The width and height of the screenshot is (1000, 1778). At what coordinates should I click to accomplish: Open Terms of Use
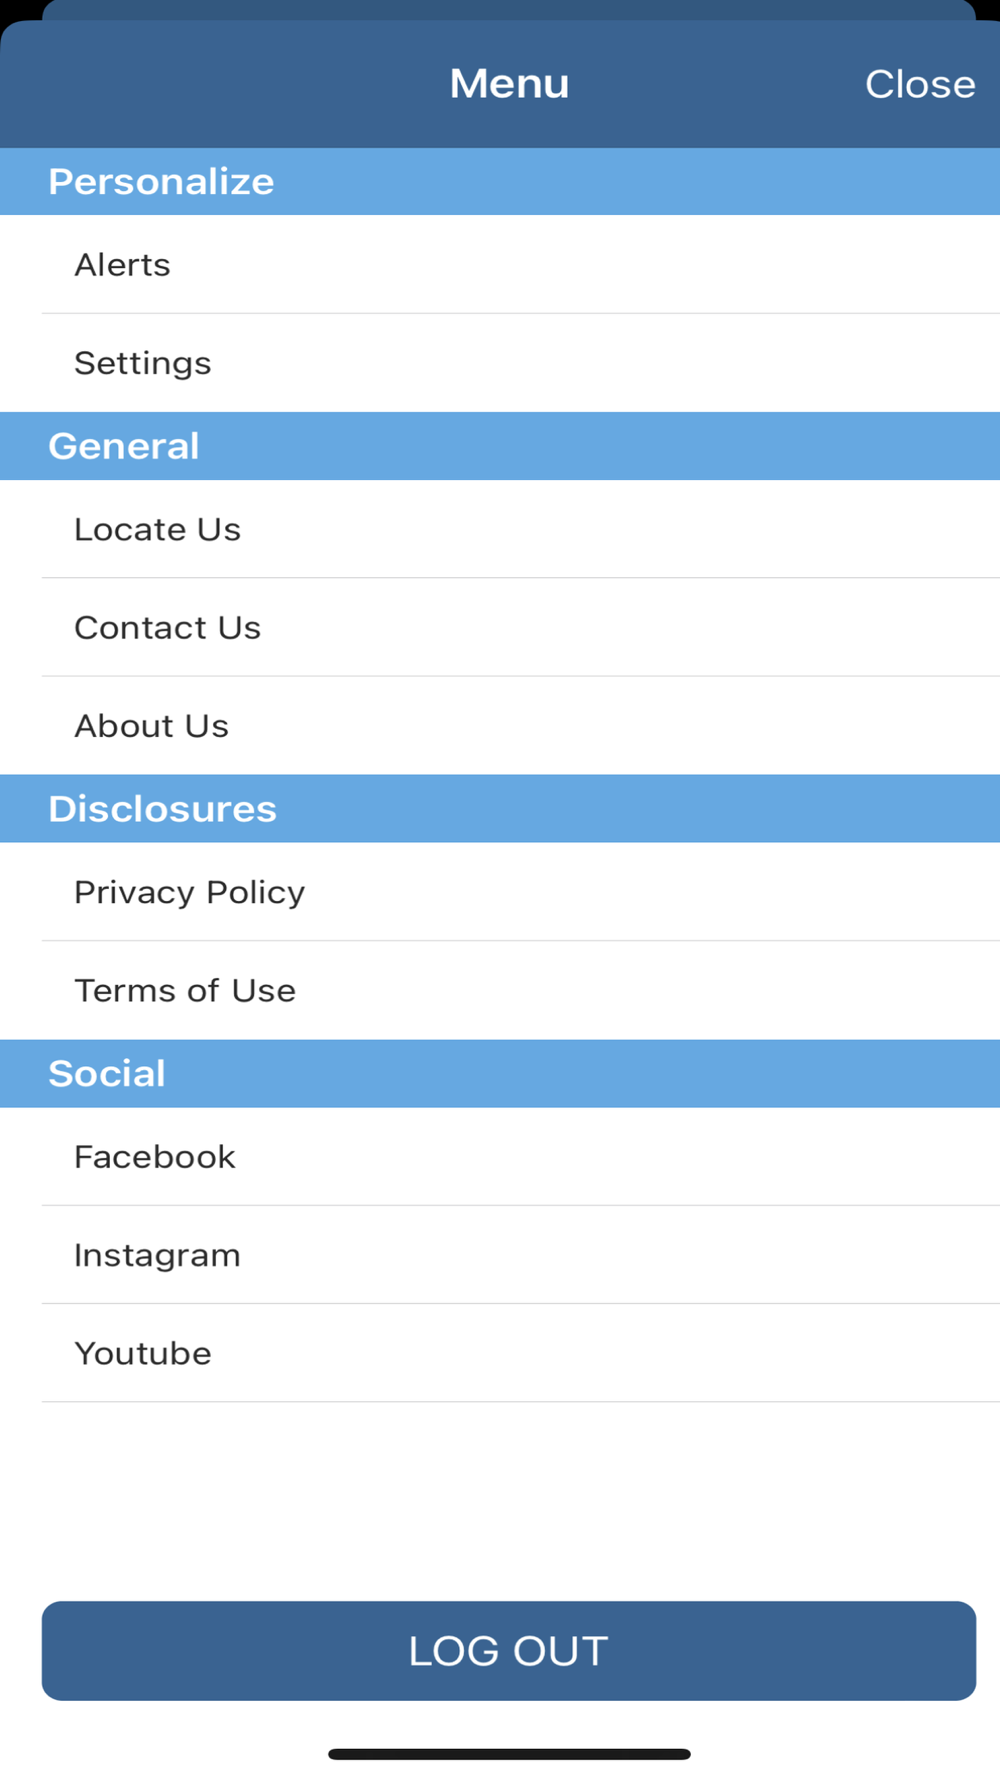click(x=500, y=990)
